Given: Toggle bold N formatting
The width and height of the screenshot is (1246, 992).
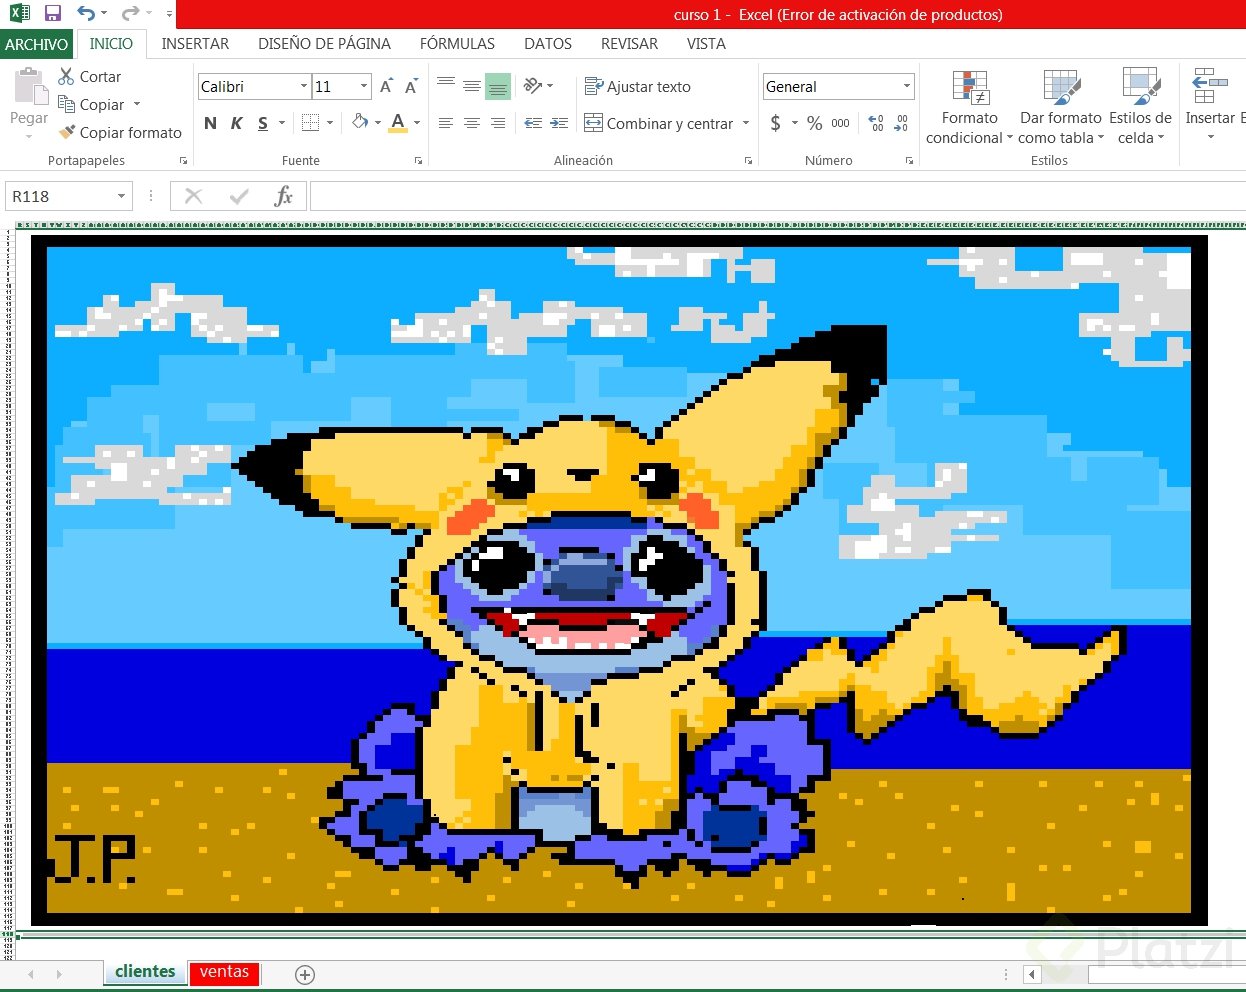Looking at the screenshot, I should pyautogui.click(x=210, y=123).
